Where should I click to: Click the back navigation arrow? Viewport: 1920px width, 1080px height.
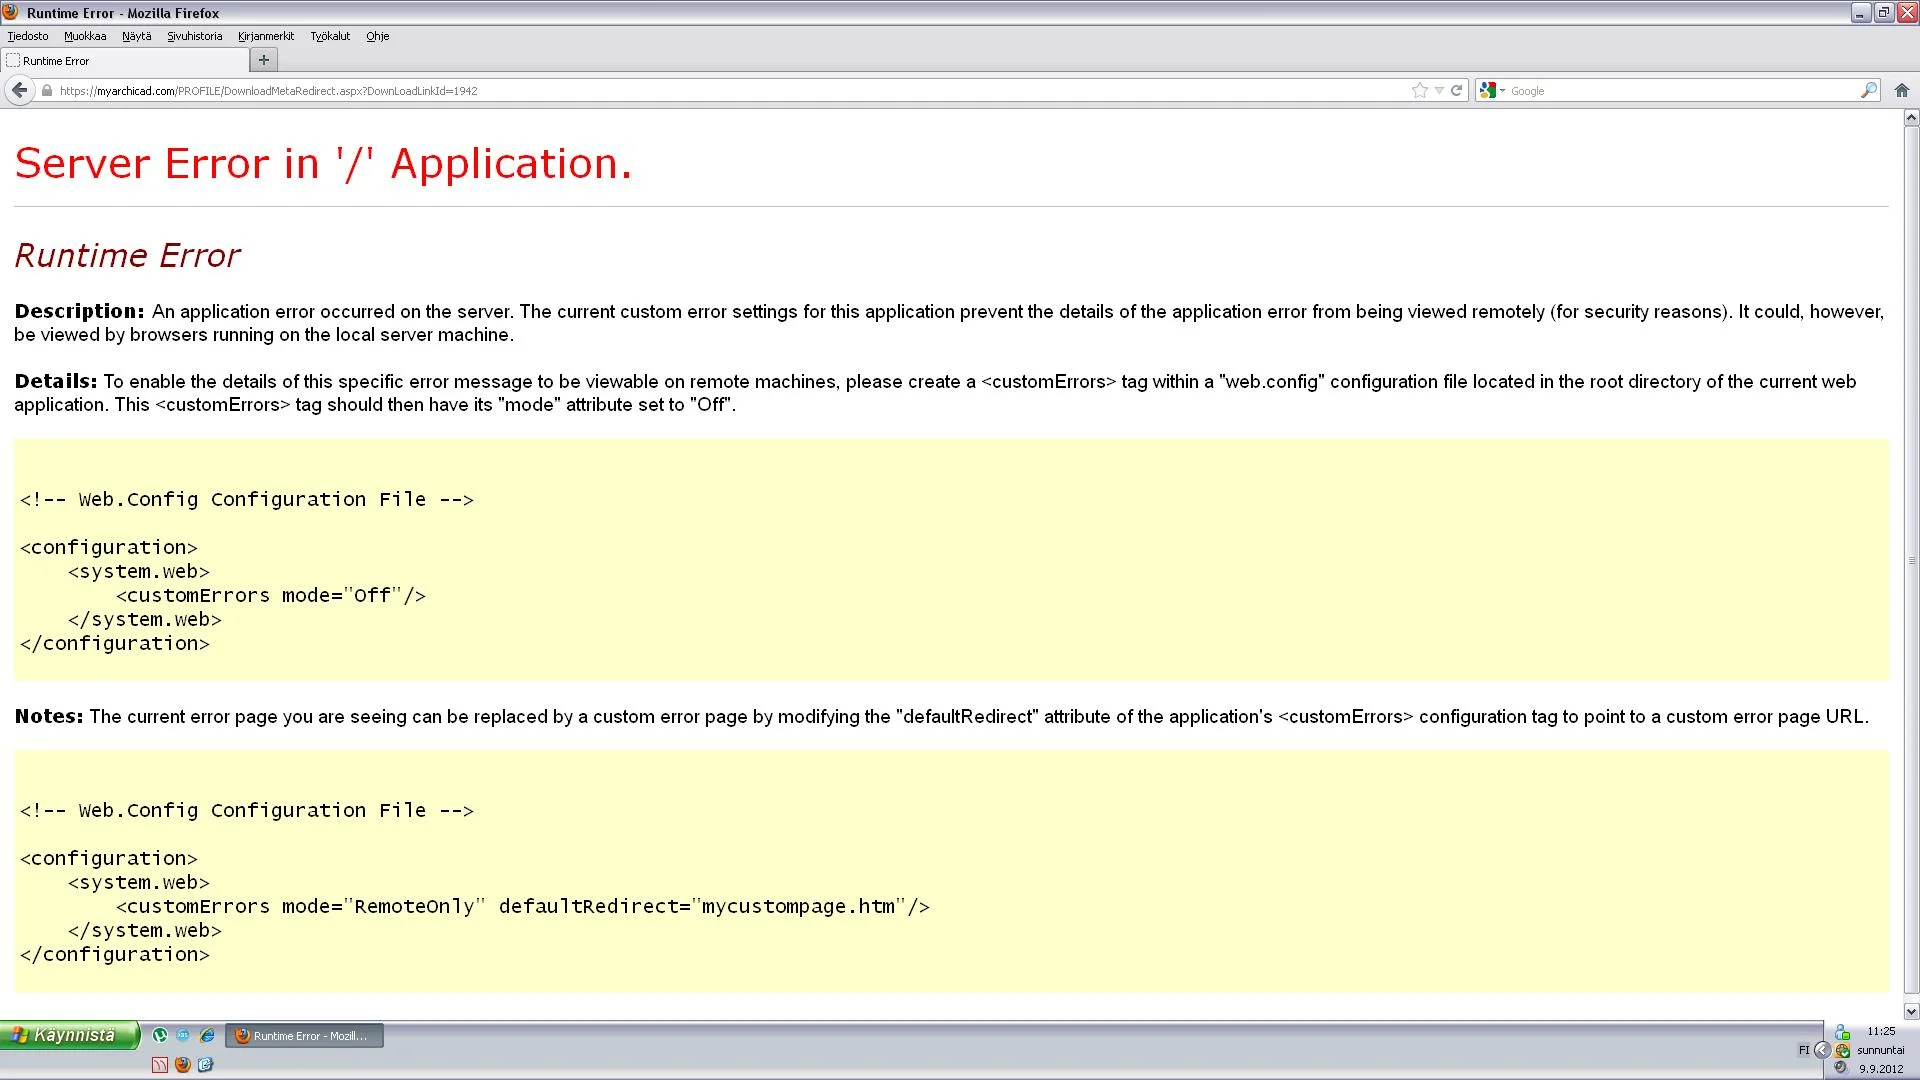pos(19,90)
